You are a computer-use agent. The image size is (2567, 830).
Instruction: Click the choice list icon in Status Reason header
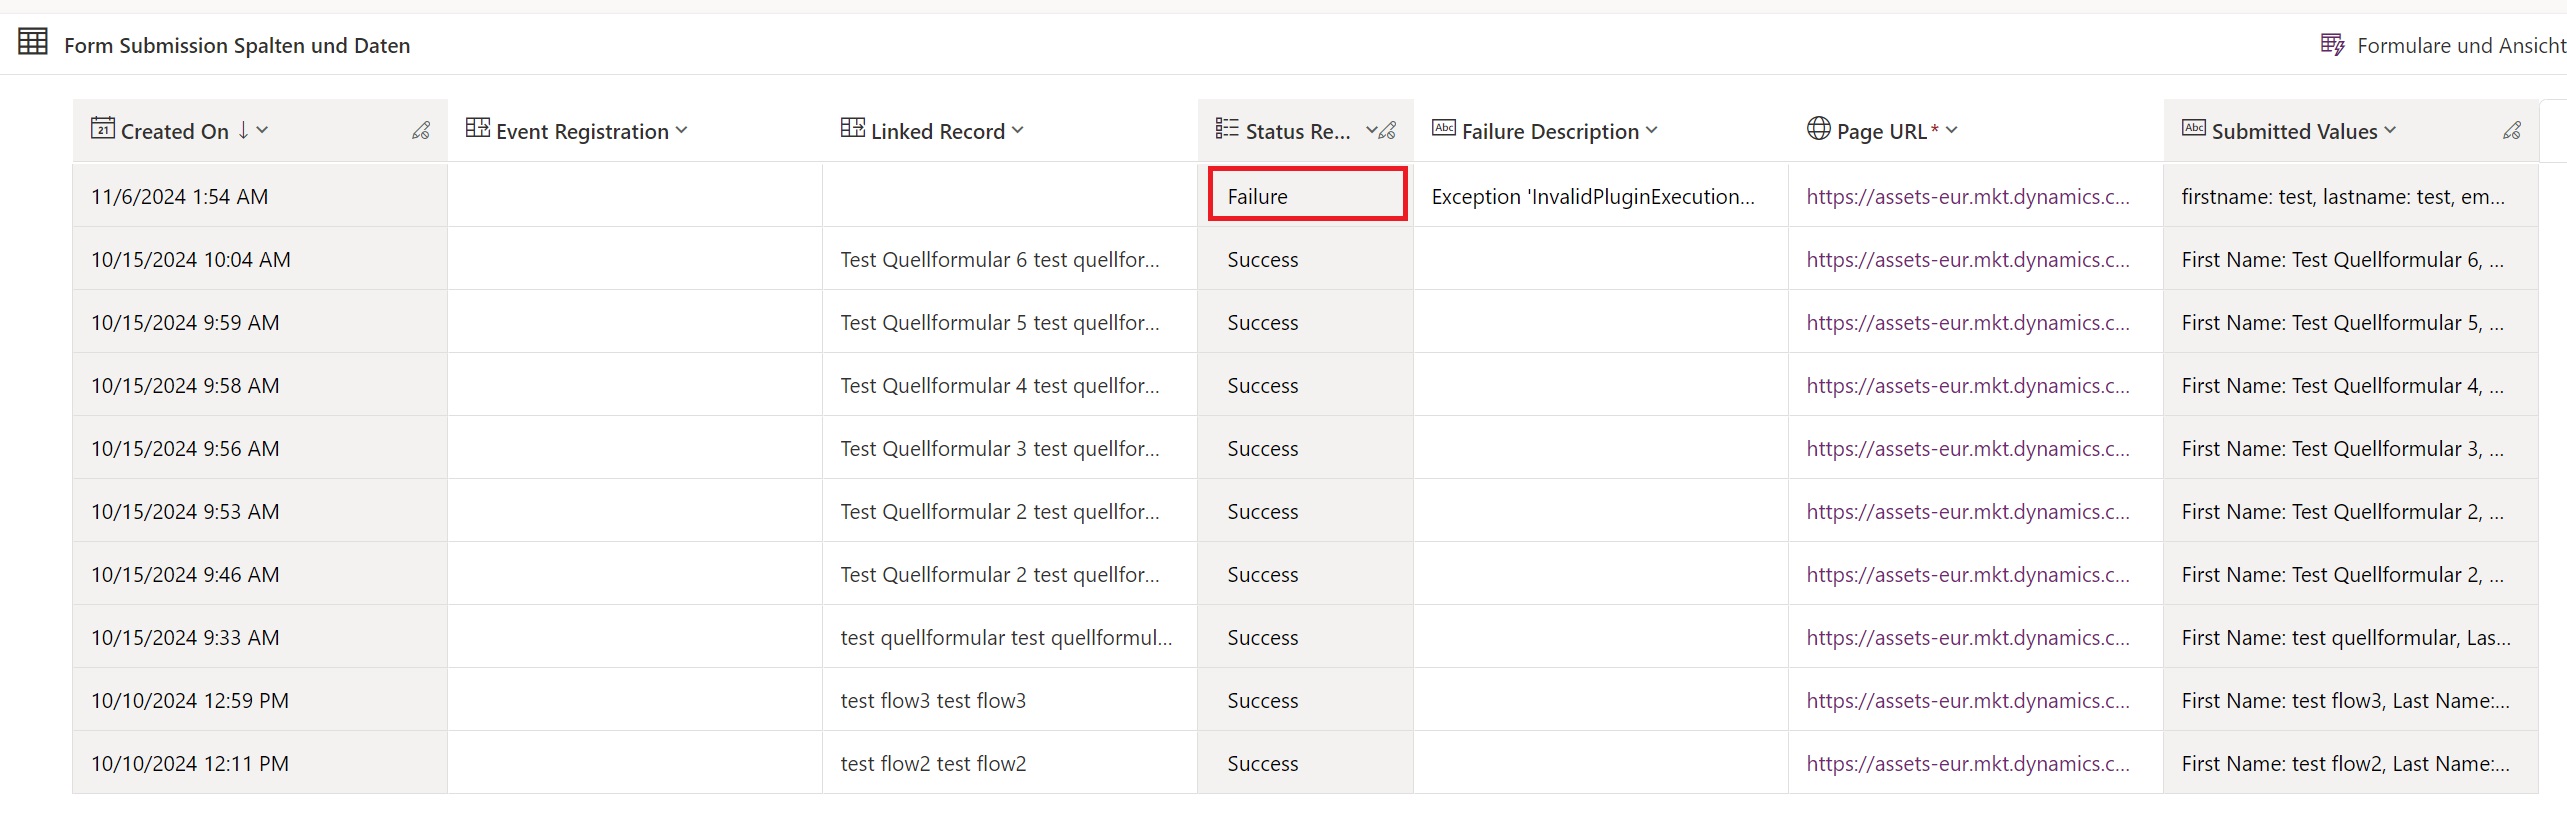(1227, 128)
